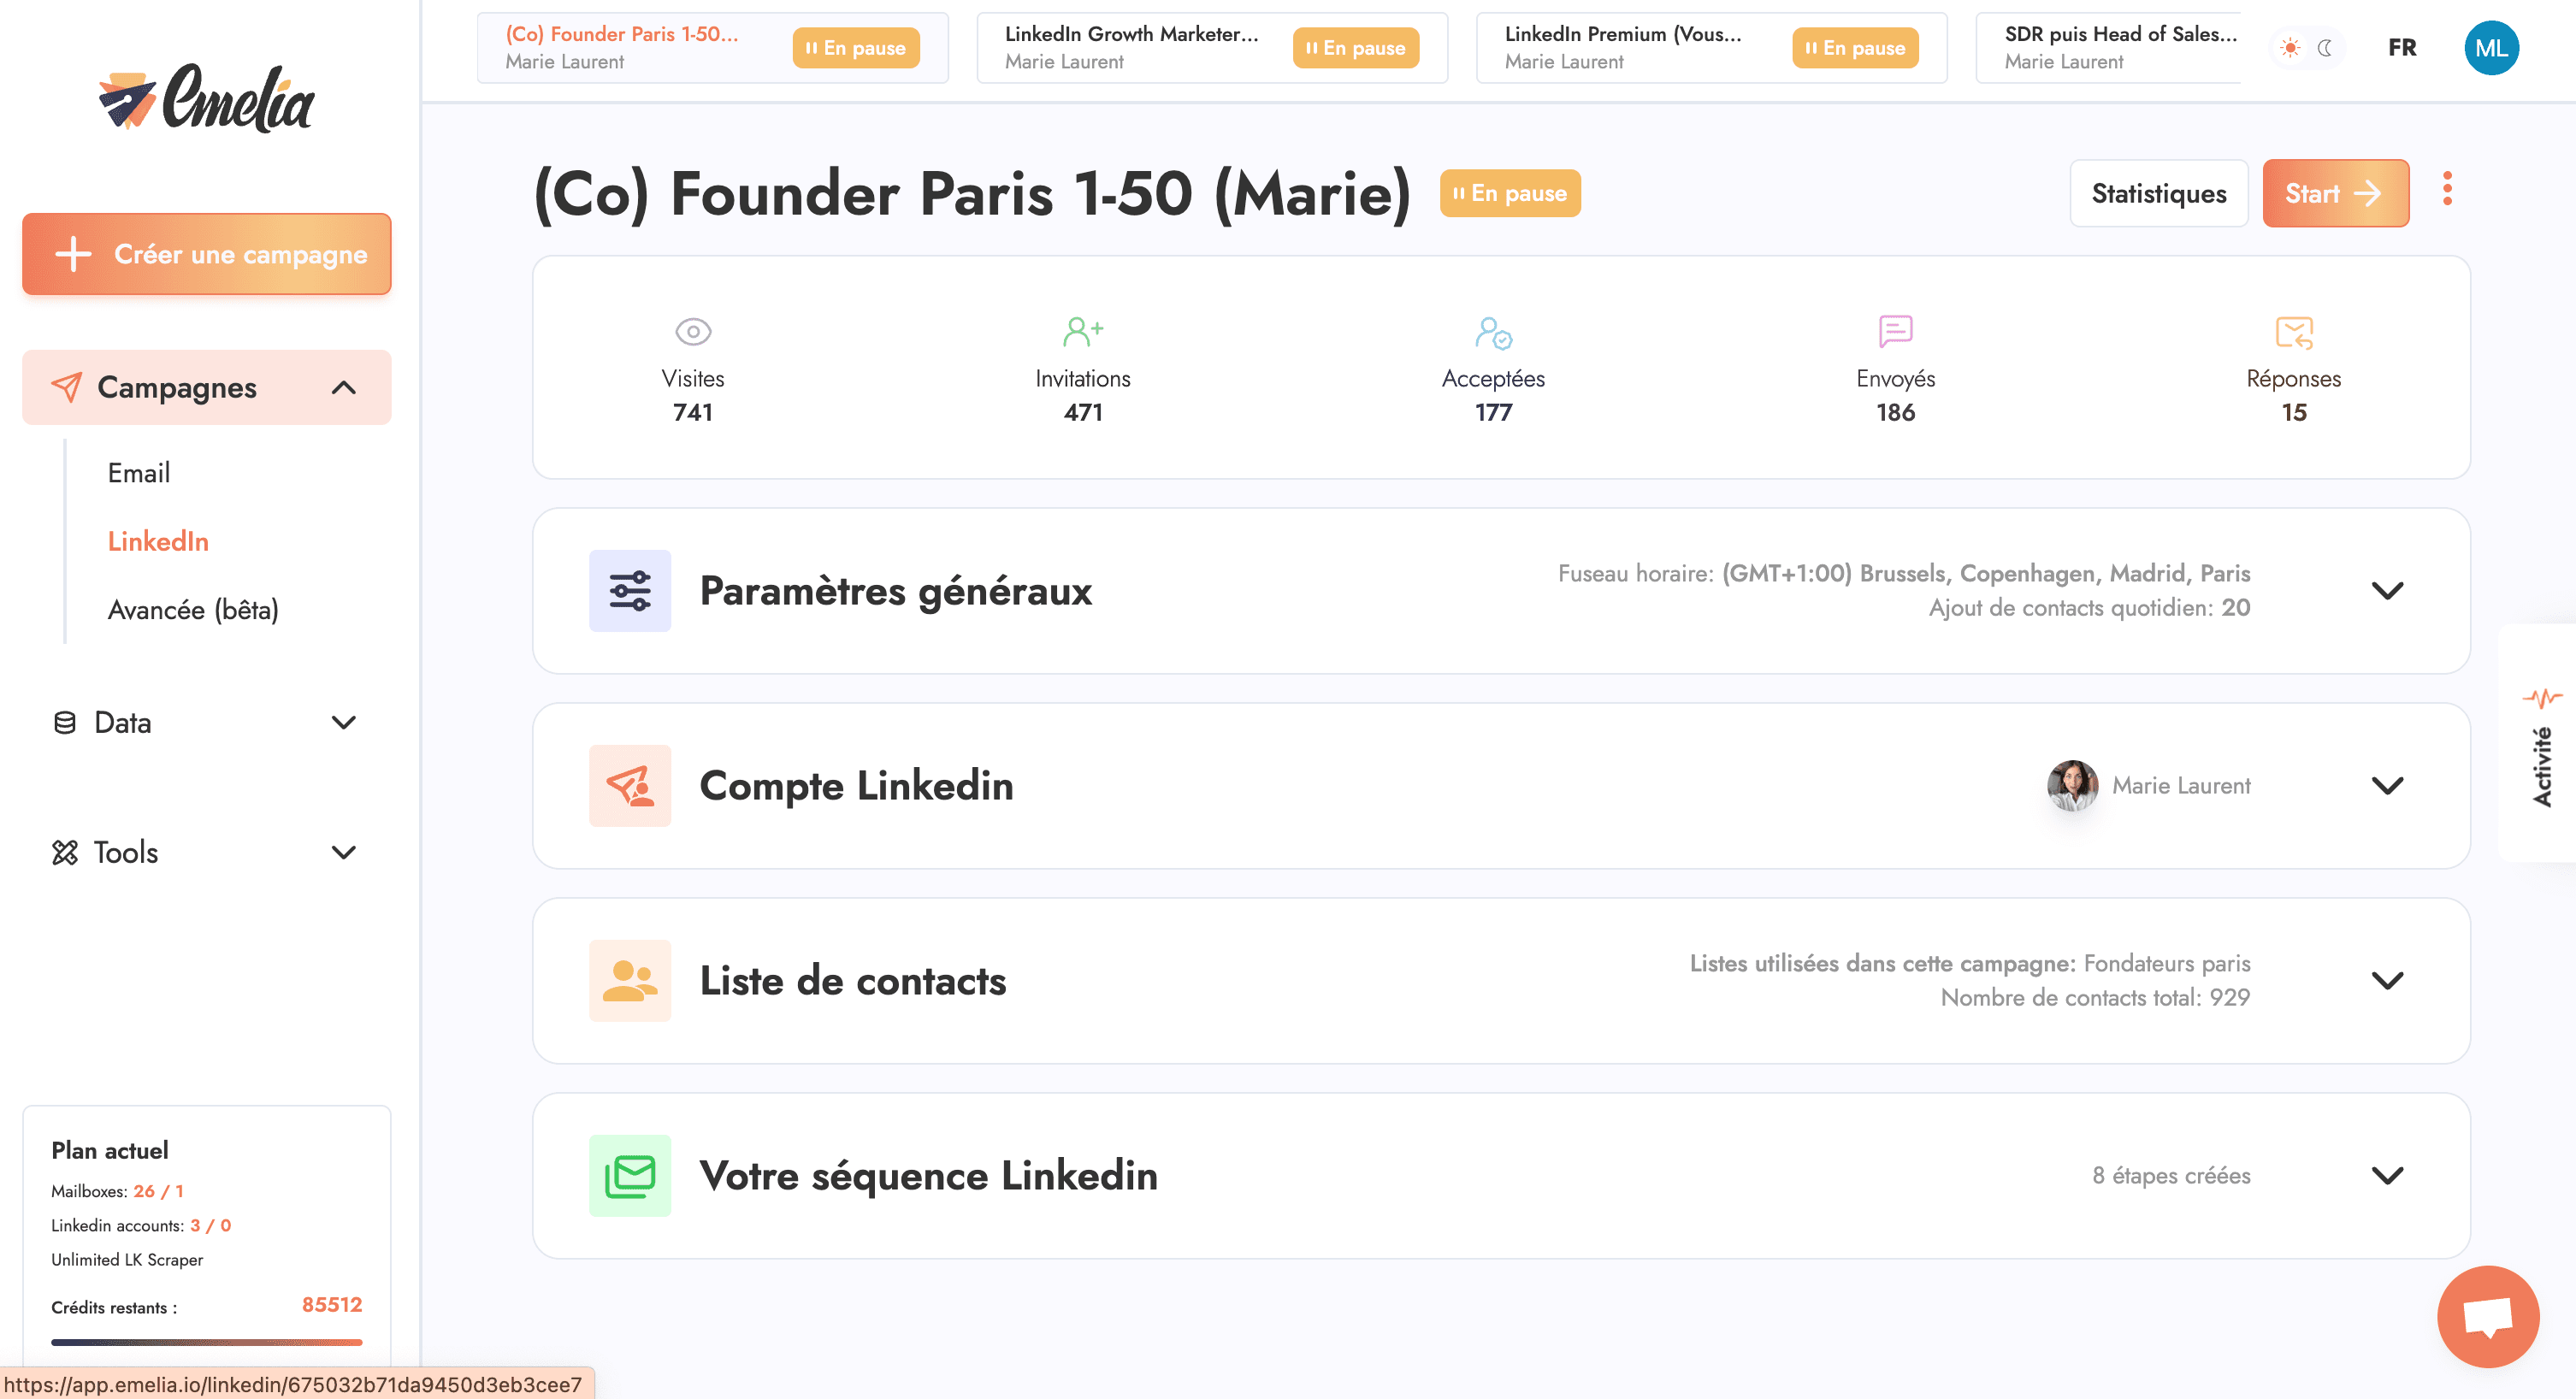
Task: Select the Email campaigns menu item
Action: tap(138, 472)
